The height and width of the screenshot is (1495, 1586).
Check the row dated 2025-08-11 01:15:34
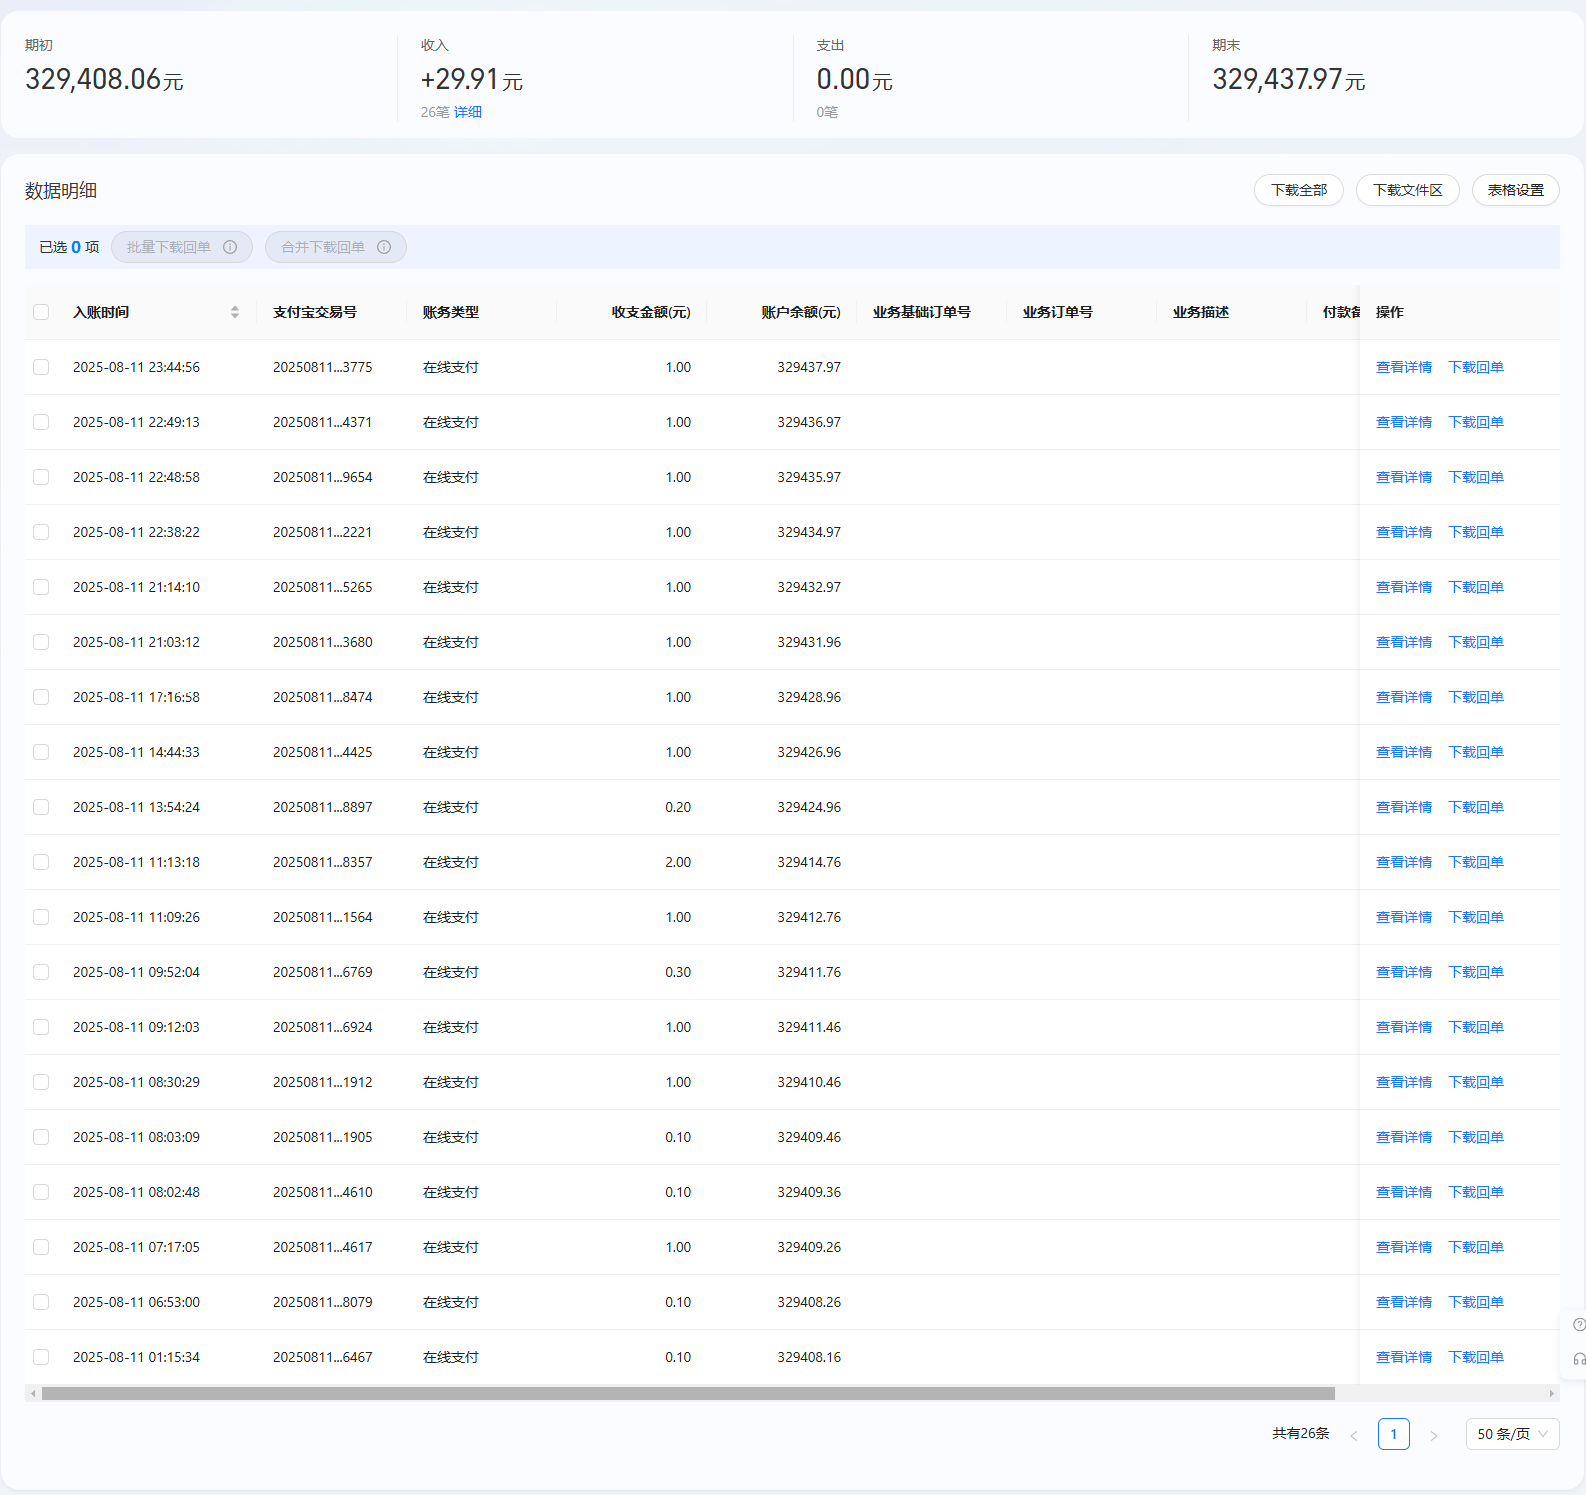point(41,1357)
